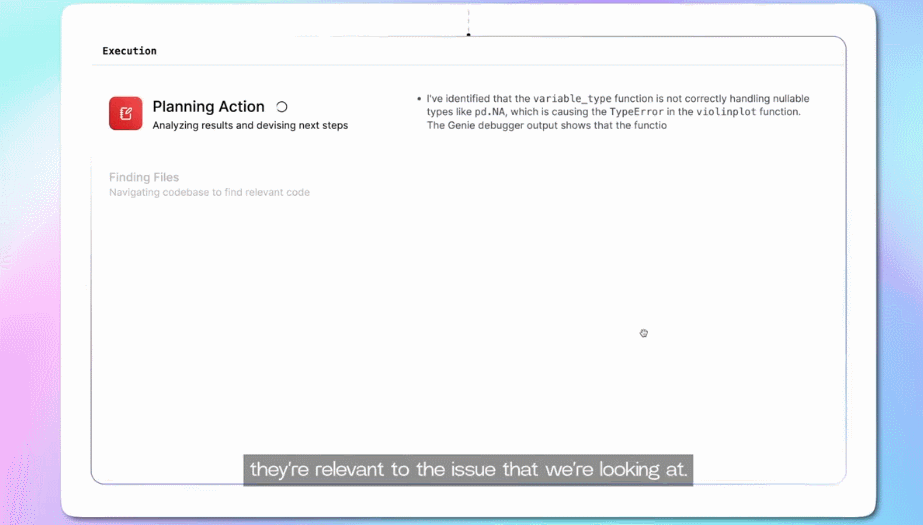Open the Execution panel header label
The height and width of the screenshot is (525, 923).
tap(129, 51)
